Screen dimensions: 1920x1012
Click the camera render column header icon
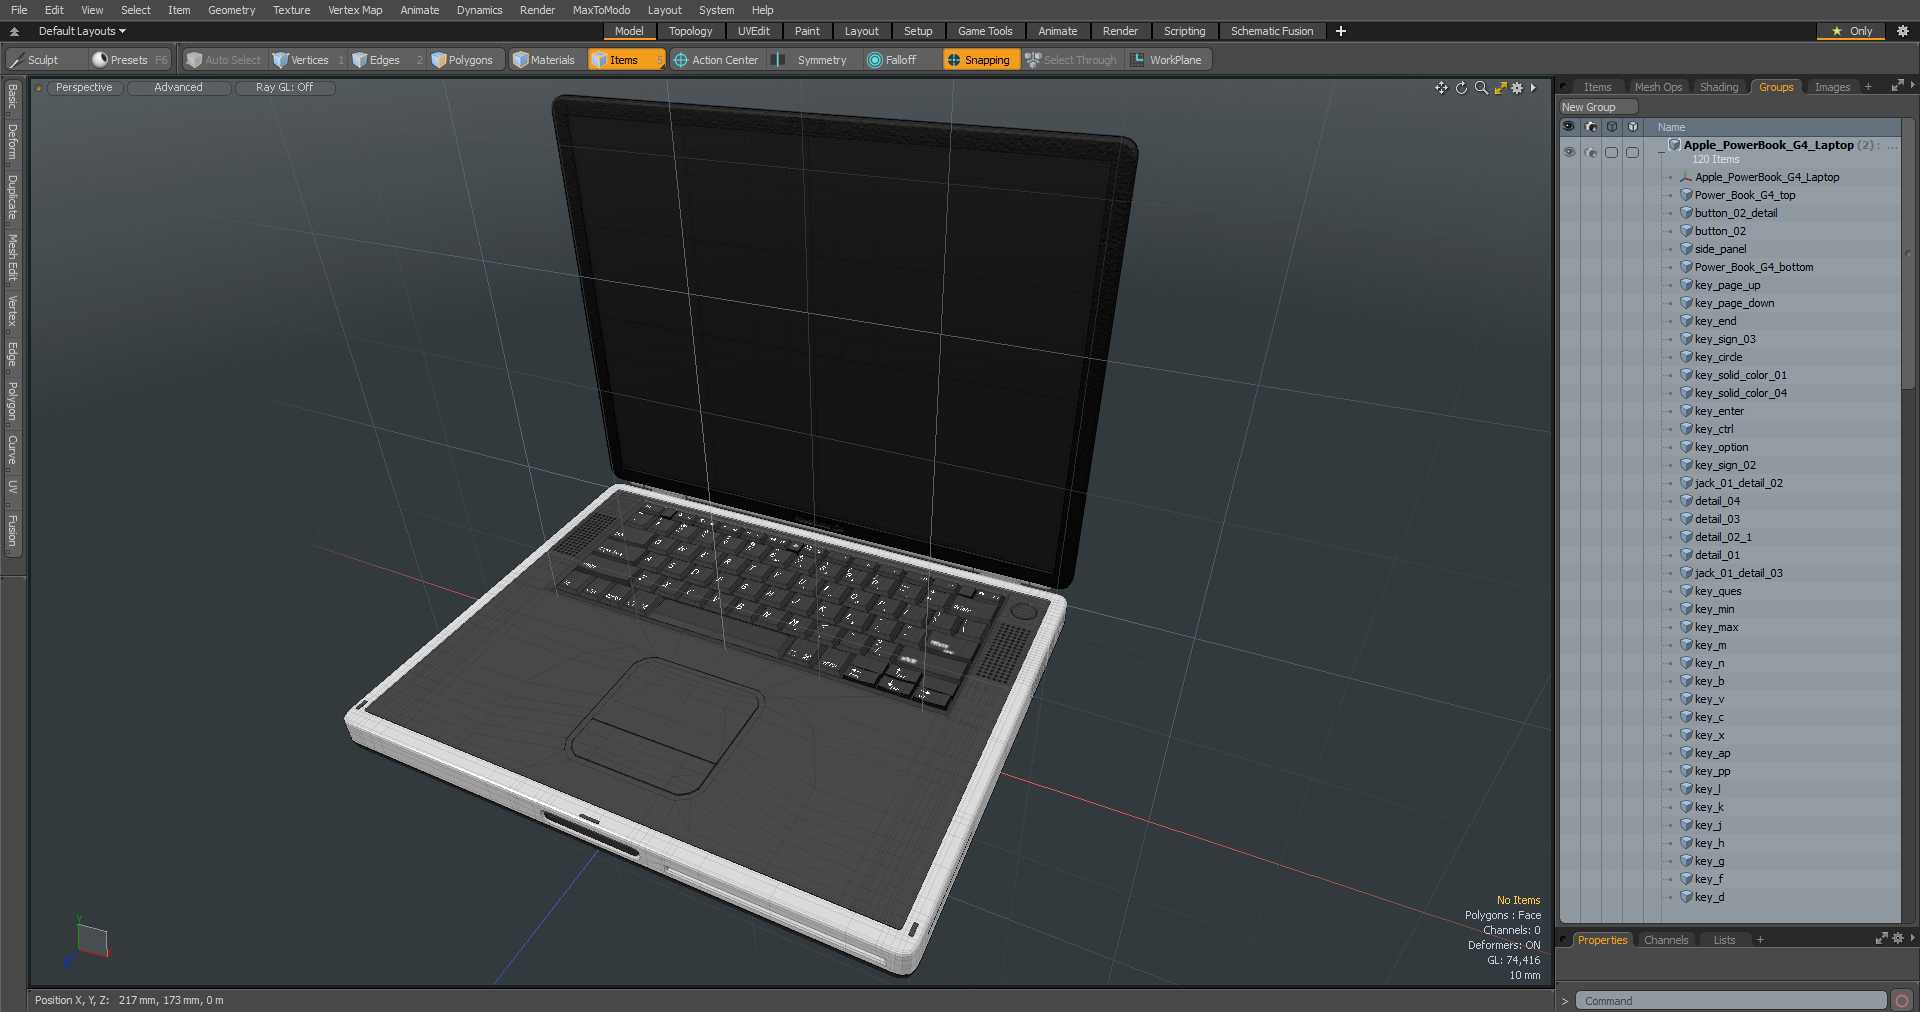pyautogui.click(x=1590, y=127)
